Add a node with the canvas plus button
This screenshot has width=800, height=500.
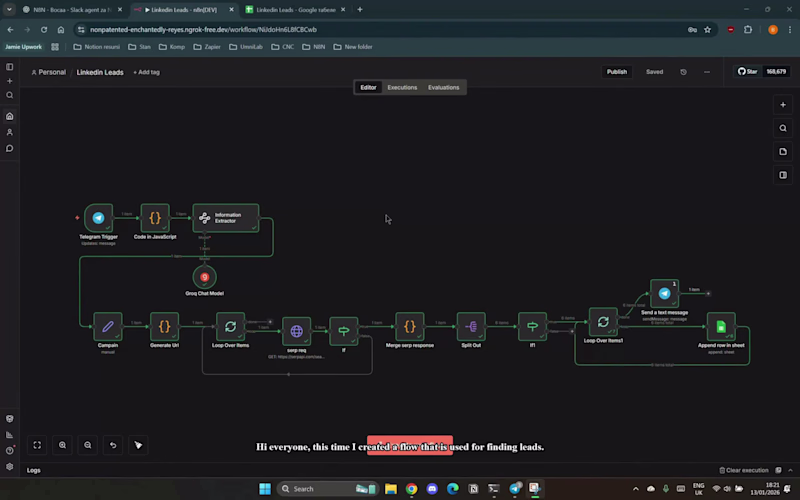point(783,105)
